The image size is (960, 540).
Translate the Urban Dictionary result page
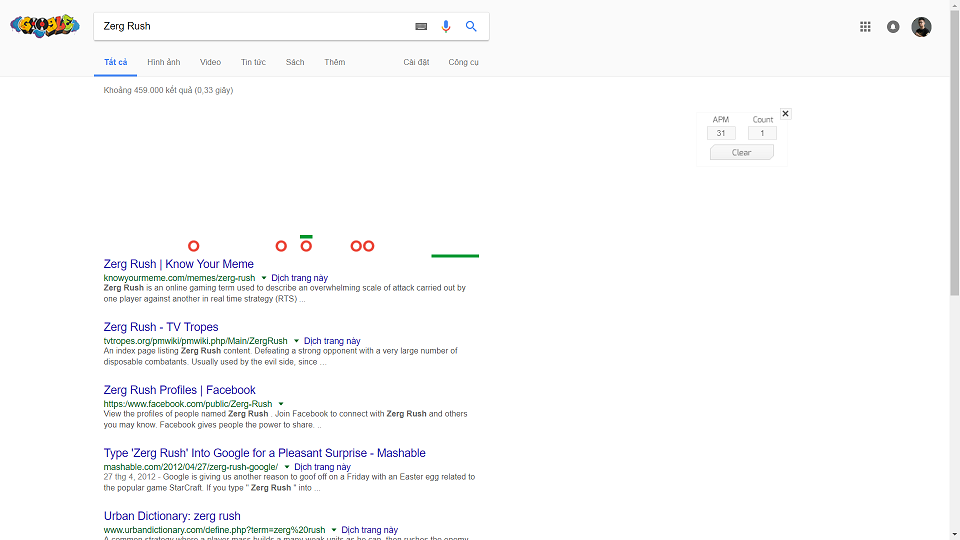pos(369,530)
